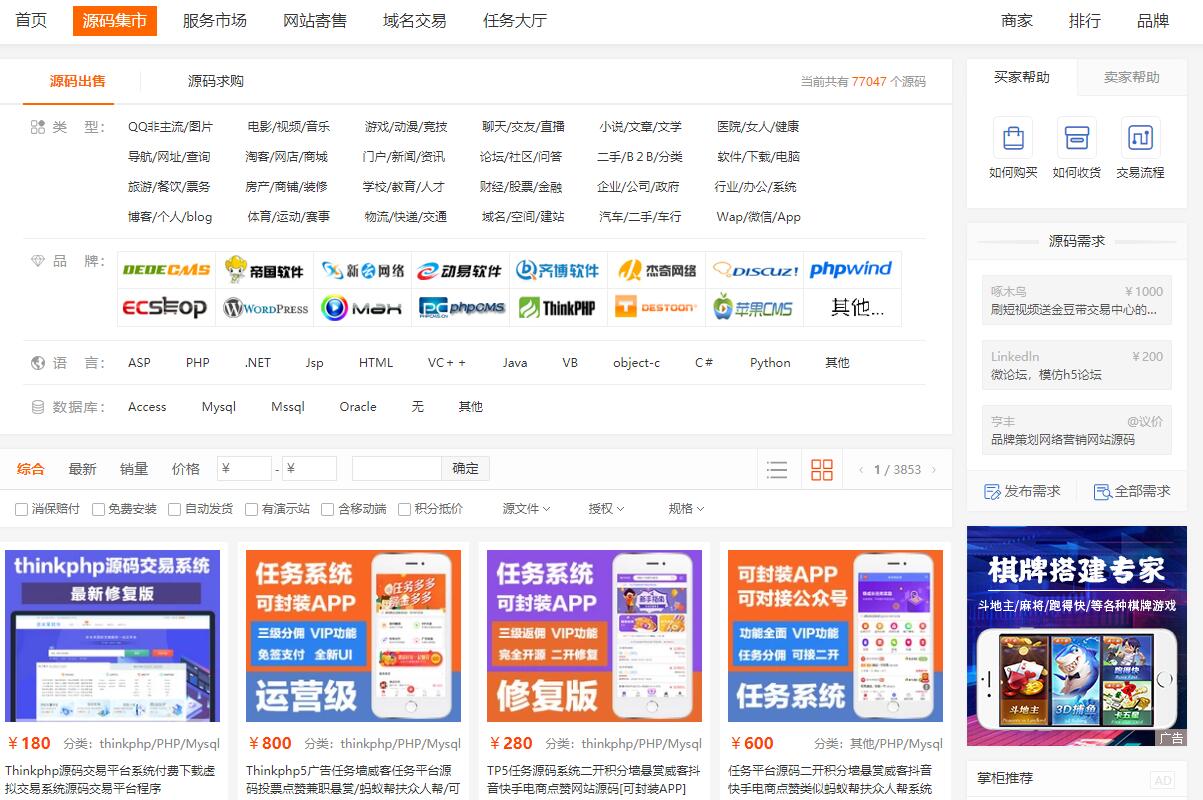Select the 新云网络 brand logo
The height and width of the screenshot is (800, 1203).
(362, 270)
